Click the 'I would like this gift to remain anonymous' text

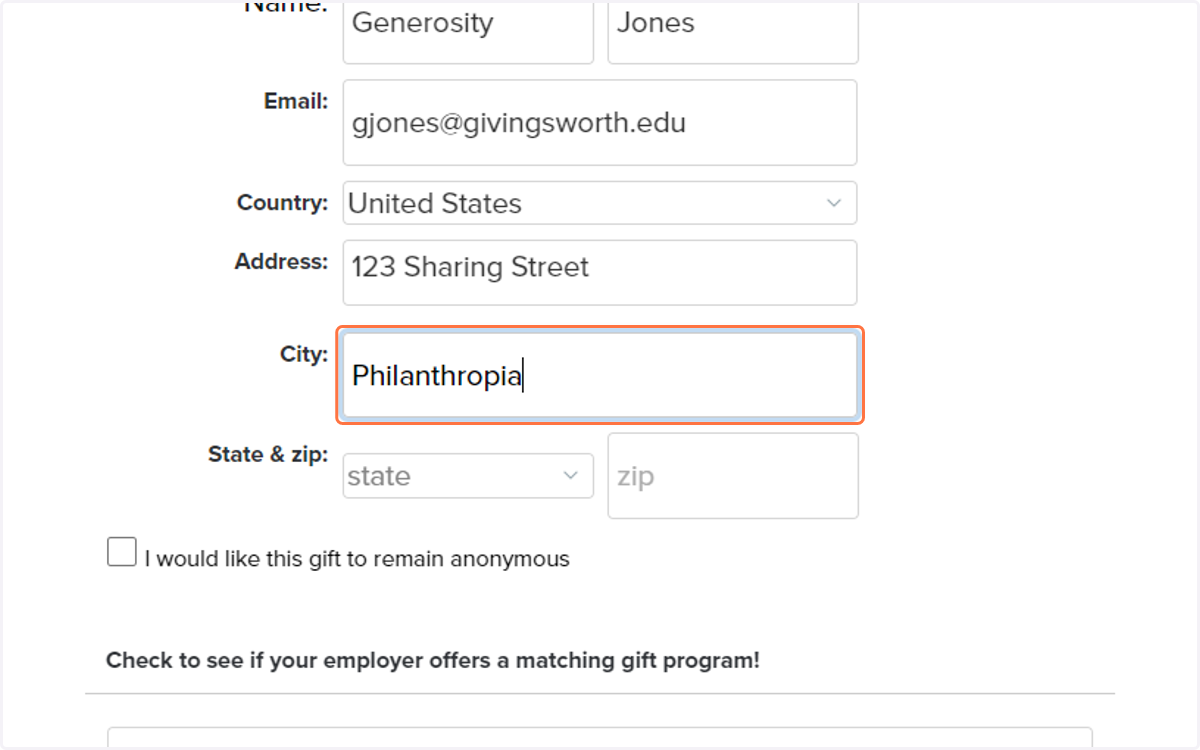[x=357, y=559]
